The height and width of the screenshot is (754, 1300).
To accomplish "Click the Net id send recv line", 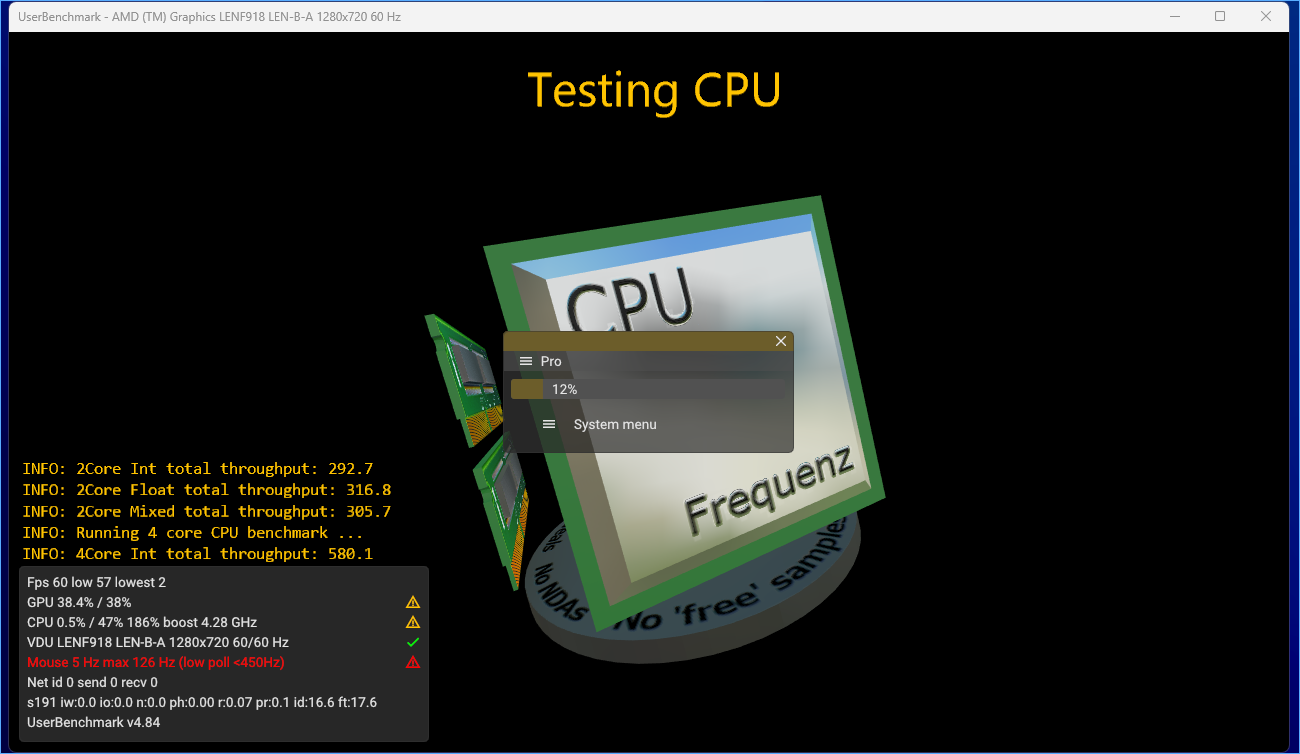I will (92, 682).
